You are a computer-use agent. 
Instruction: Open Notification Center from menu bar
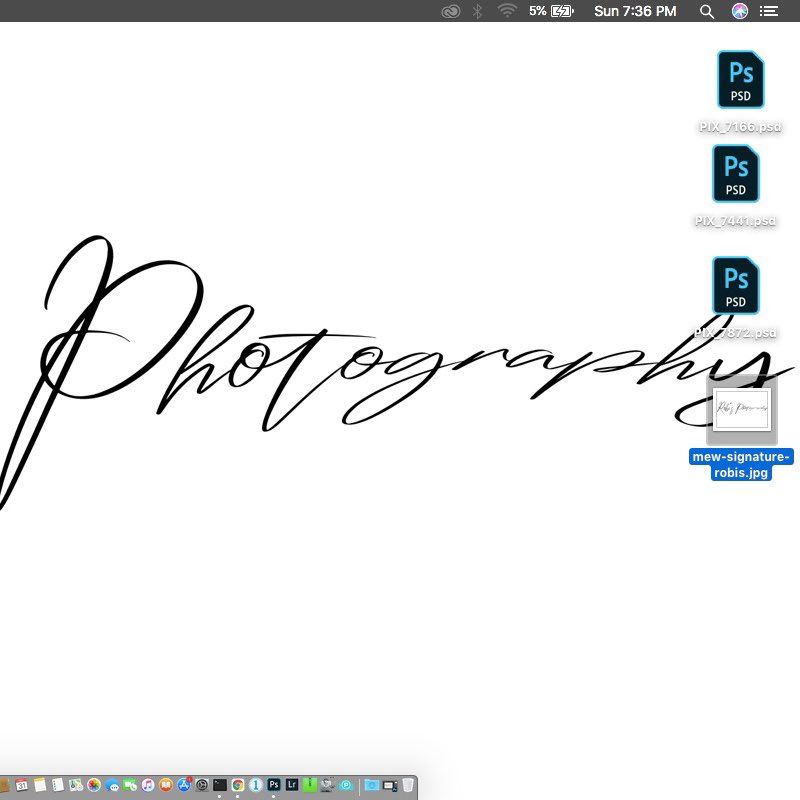pyautogui.click(x=769, y=11)
